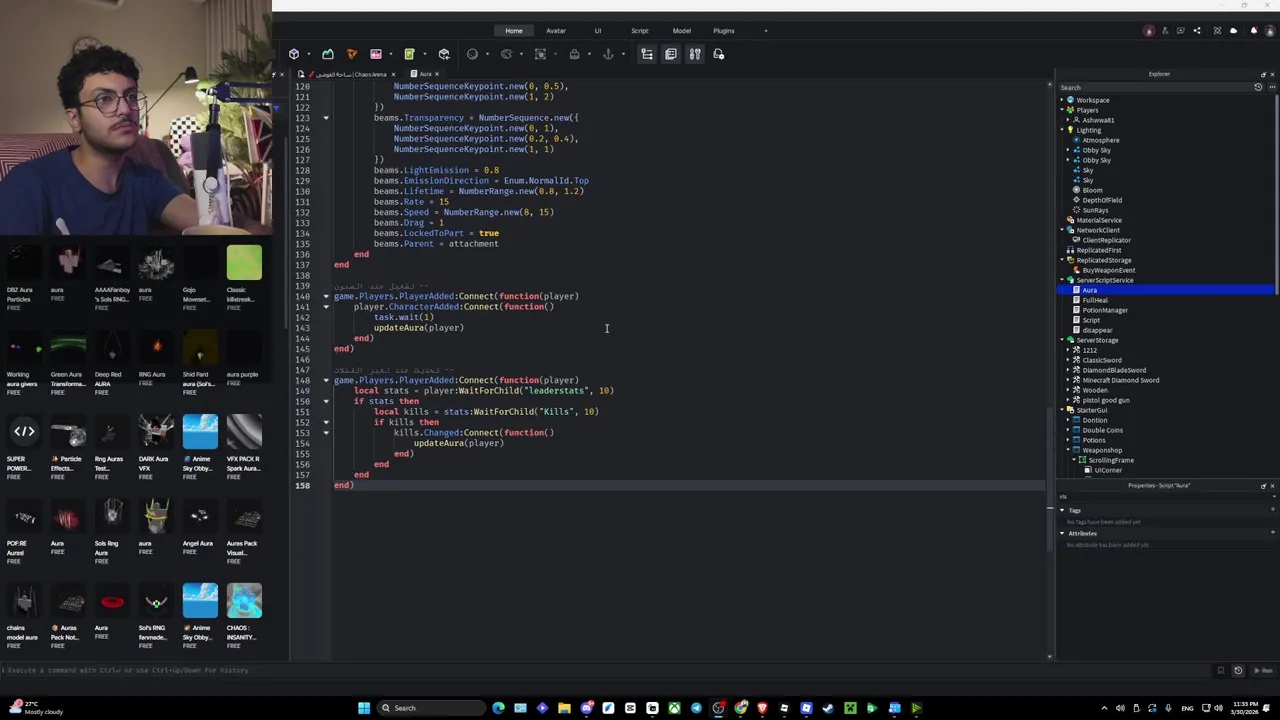The width and height of the screenshot is (1280, 720).
Task: Collapse the Weaponshop node in Explorer
Action: pos(1068,450)
